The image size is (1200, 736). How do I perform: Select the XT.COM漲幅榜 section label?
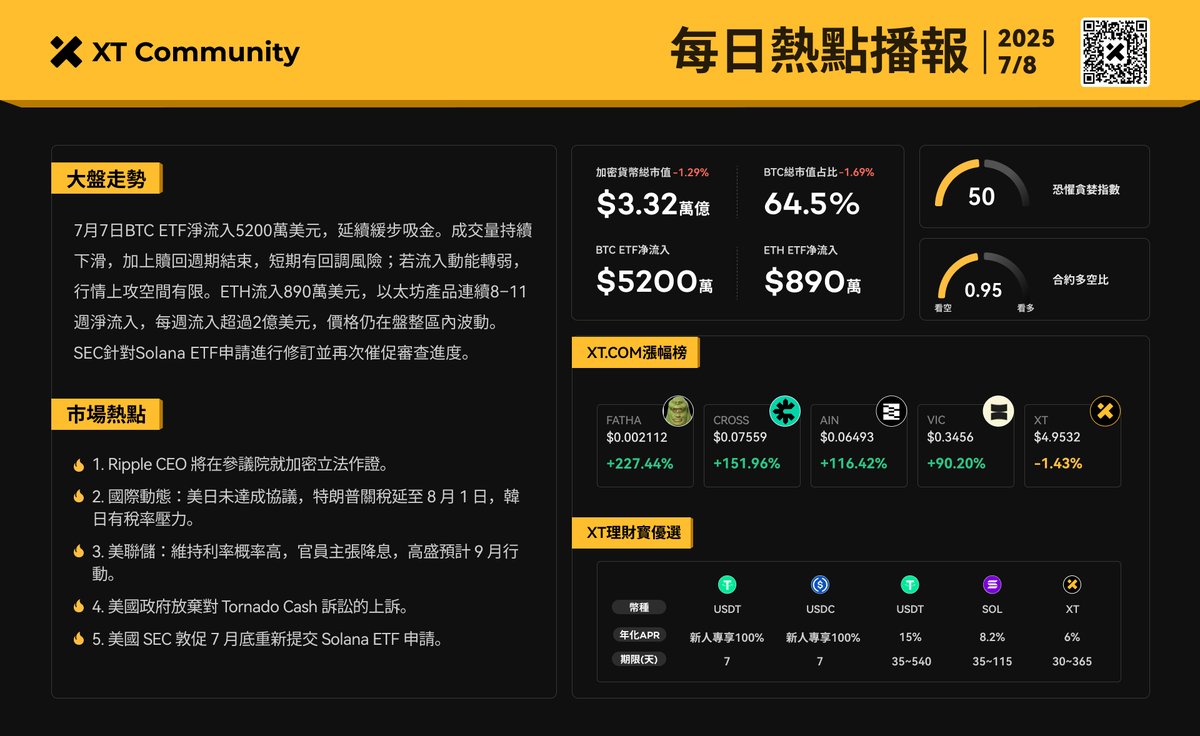636,352
